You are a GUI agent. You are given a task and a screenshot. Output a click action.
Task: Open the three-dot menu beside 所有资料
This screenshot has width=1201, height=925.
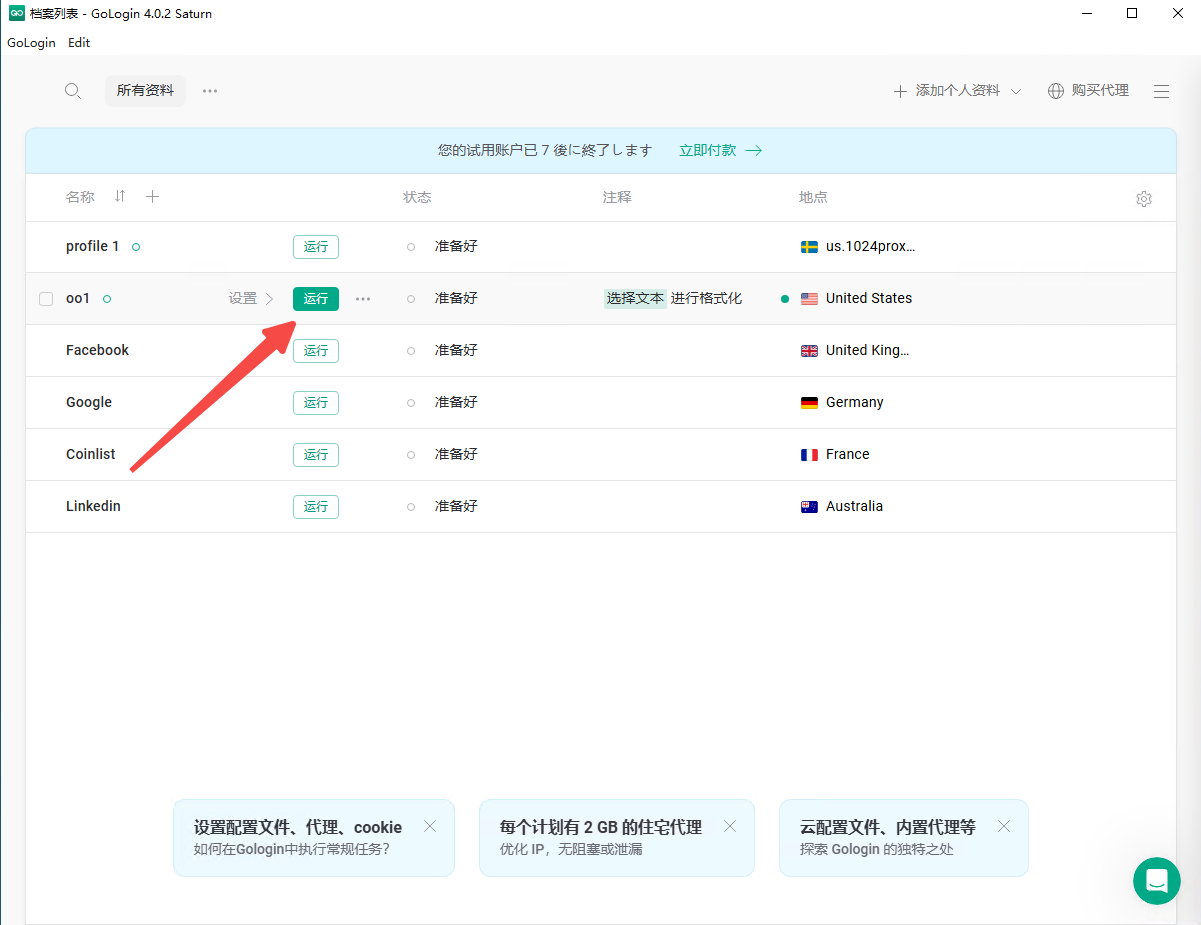pyautogui.click(x=210, y=91)
